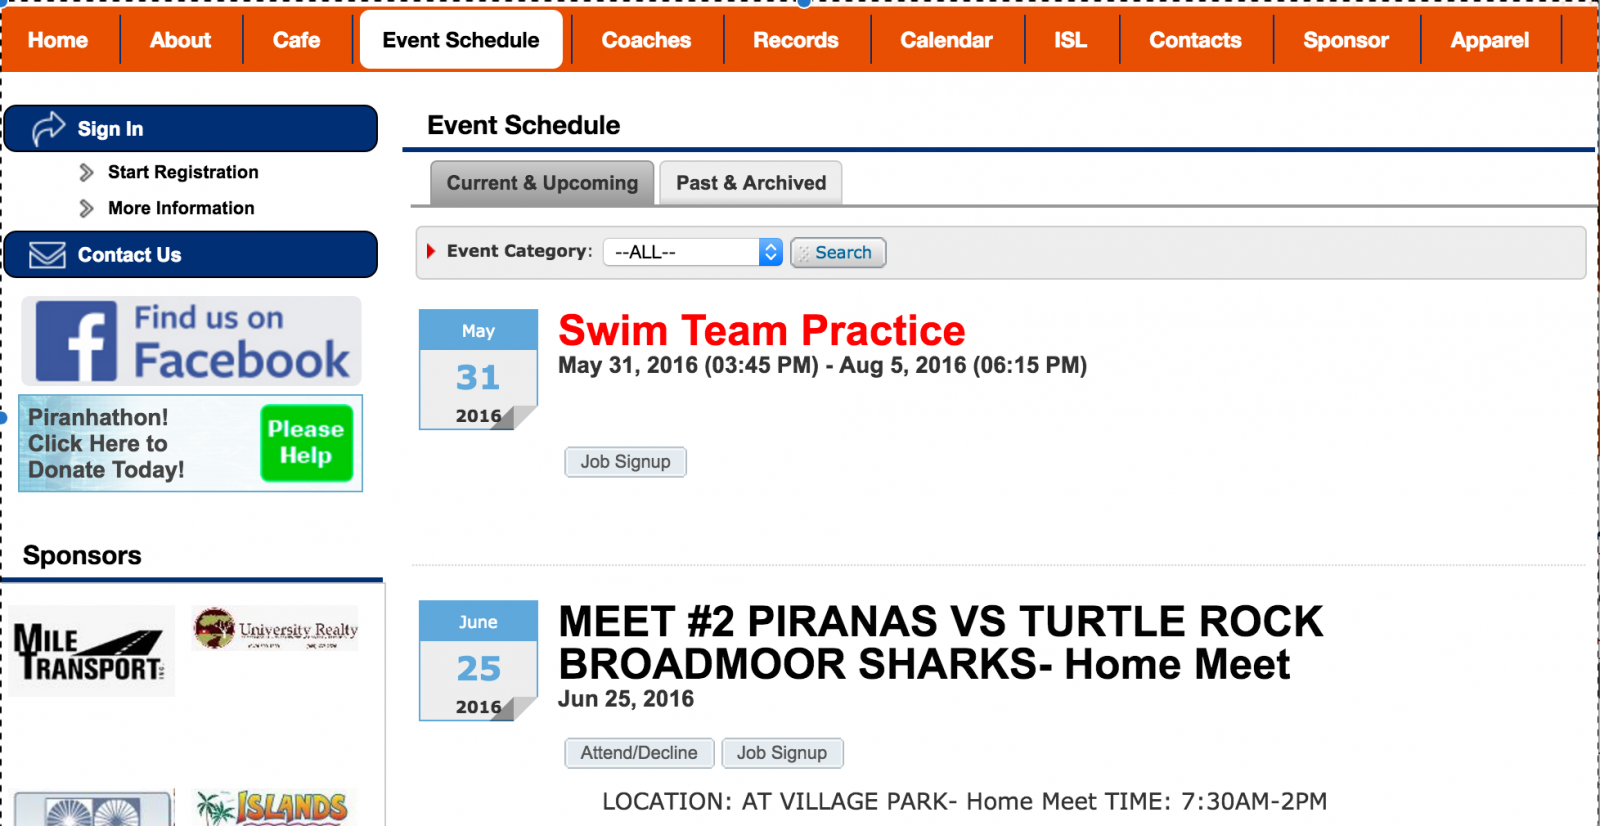The height and width of the screenshot is (826, 1600).
Task: Click Job Signup under Swim Team Practice
Action: pyautogui.click(x=625, y=462)
